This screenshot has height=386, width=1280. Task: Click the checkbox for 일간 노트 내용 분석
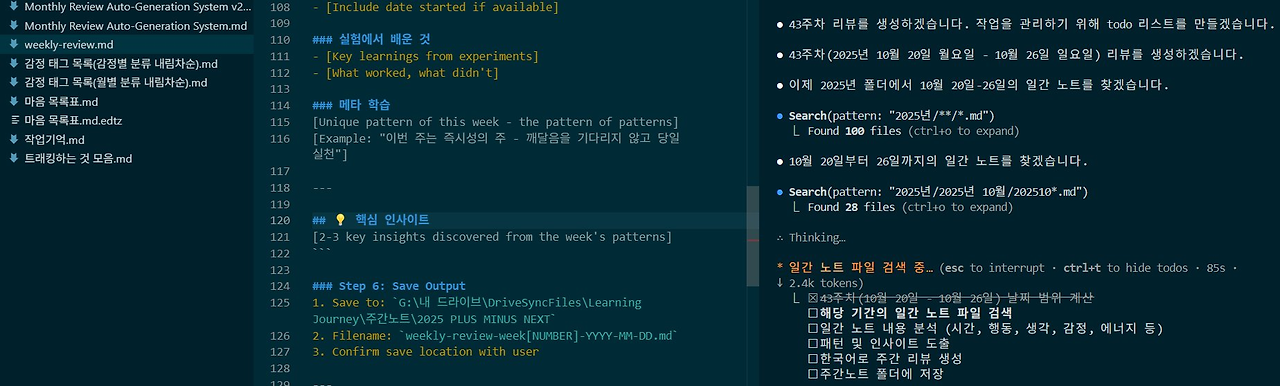point(813,328)
